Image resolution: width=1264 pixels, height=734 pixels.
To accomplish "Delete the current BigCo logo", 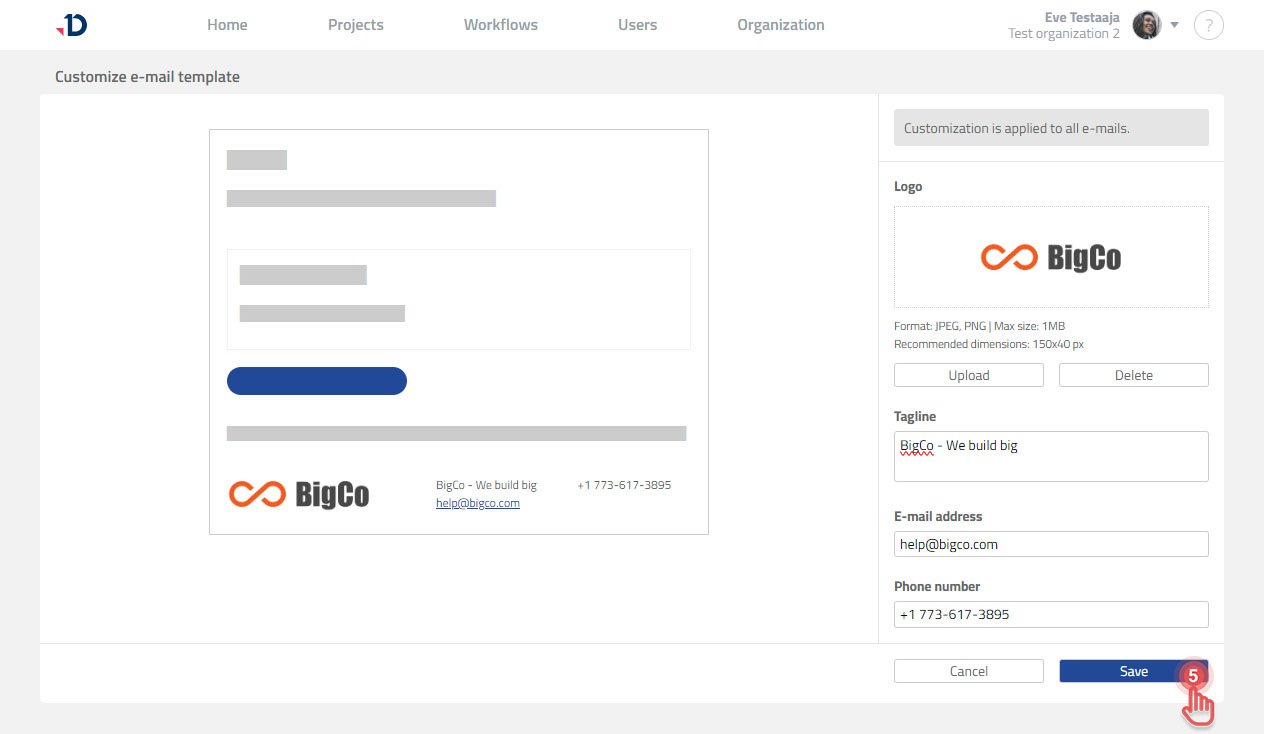I will [1133, 374].
